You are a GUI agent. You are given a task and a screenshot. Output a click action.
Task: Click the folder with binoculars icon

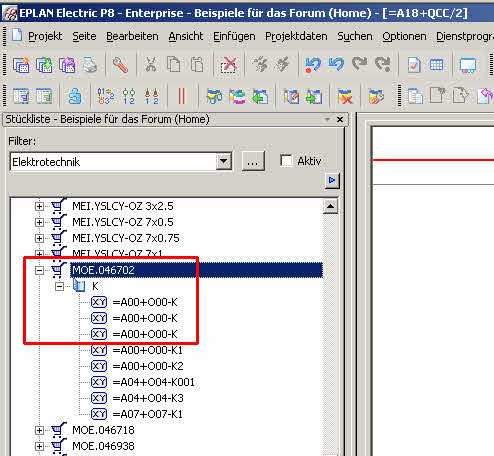click(214, 96)
